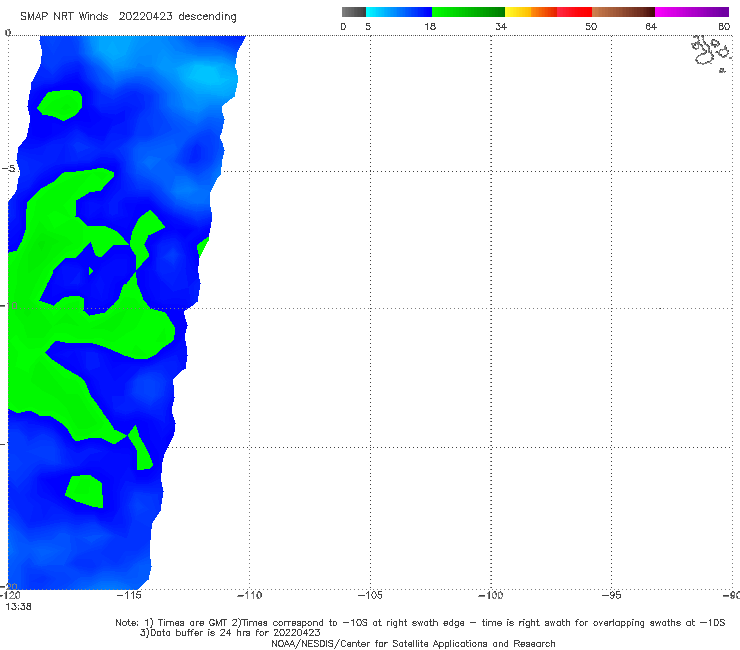Click the color bar label 34

501,27
